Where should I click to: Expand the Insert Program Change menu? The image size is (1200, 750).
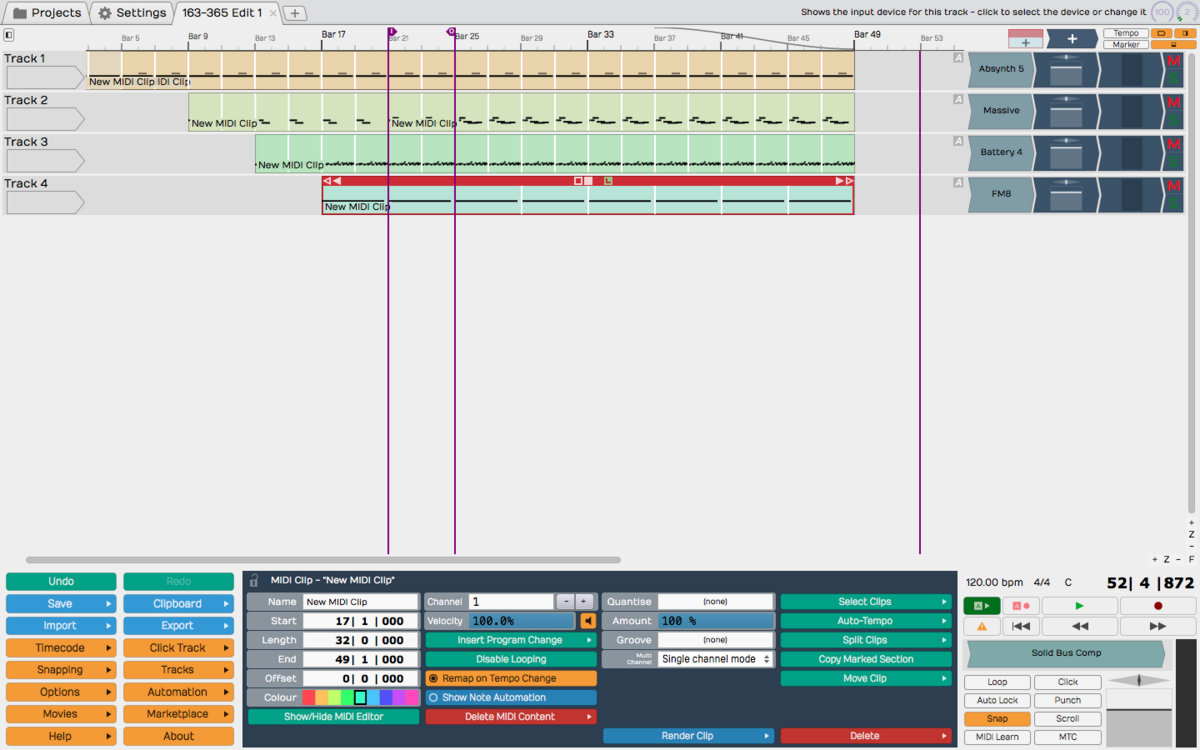(510, 640)
